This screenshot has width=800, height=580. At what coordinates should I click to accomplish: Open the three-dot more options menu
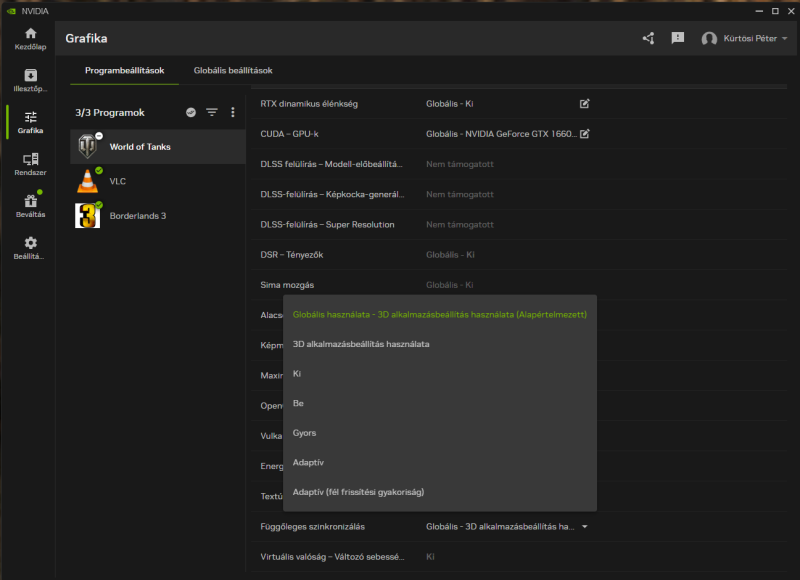[233, 112]
